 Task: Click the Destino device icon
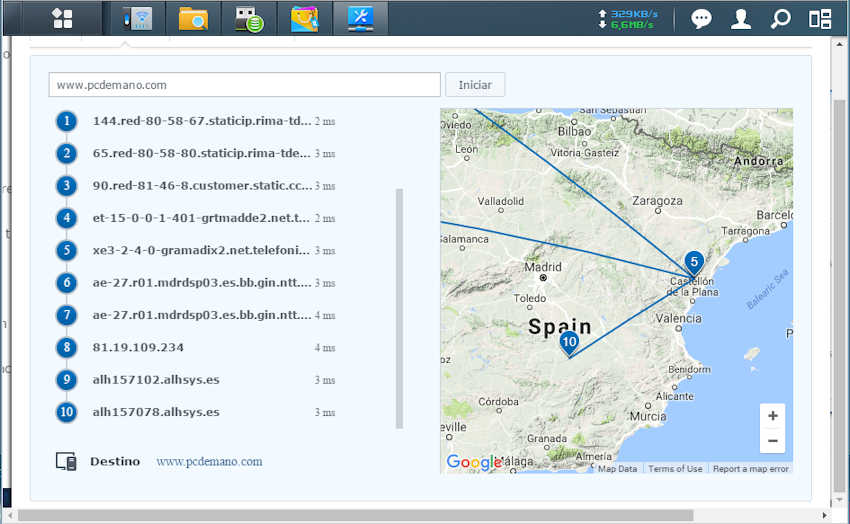click(66, 462)
